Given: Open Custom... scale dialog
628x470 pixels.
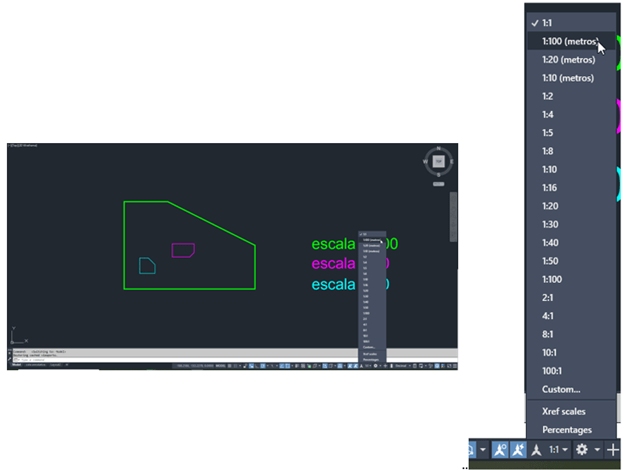Looking at the screenshot, I should coord(560,389).
